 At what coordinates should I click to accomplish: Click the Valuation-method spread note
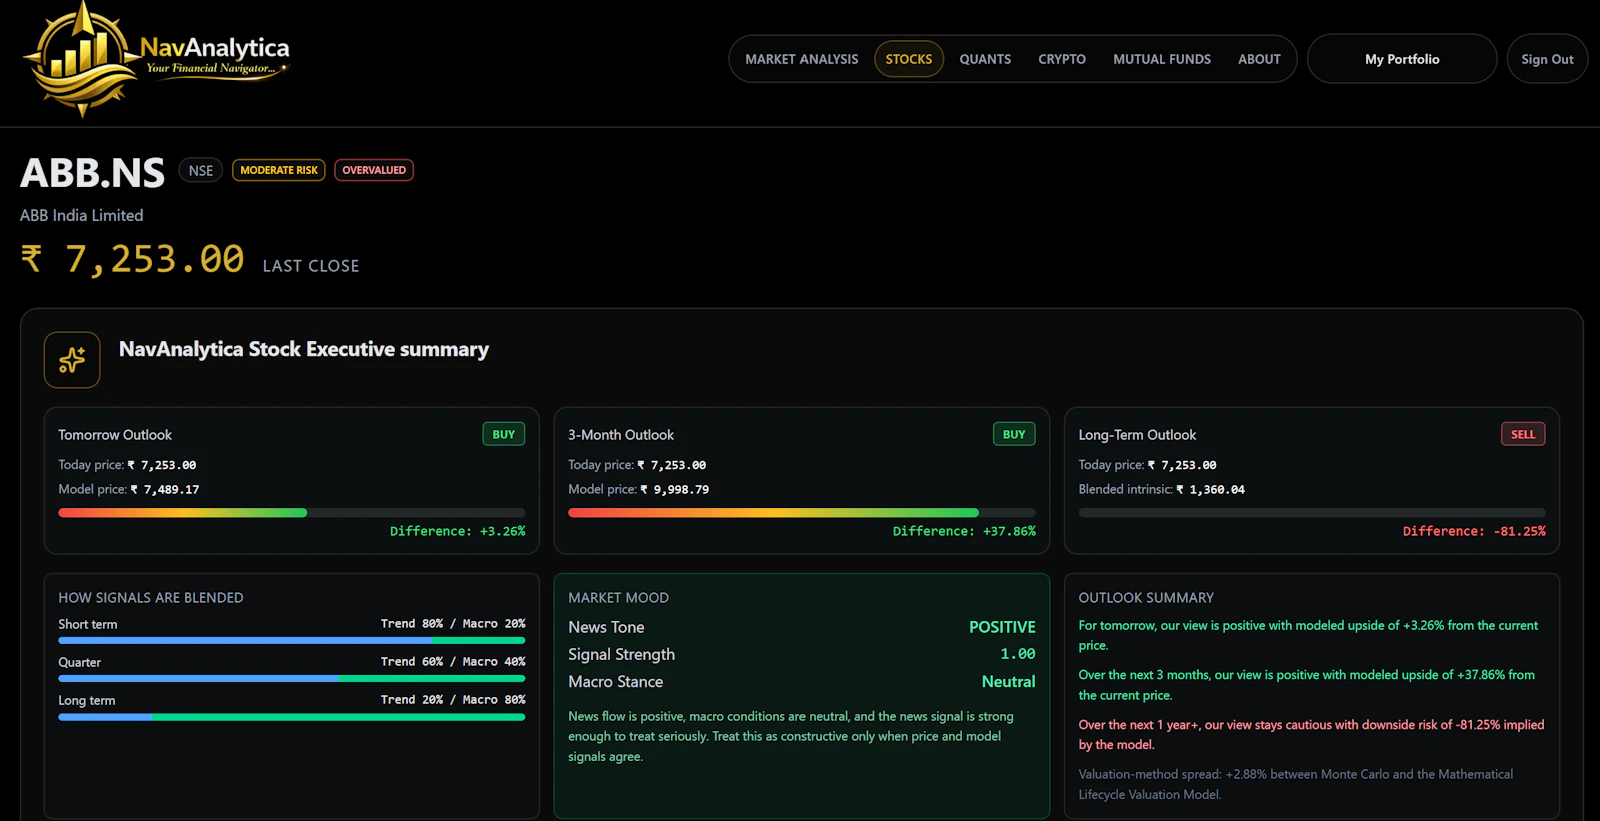point(1296,784)
